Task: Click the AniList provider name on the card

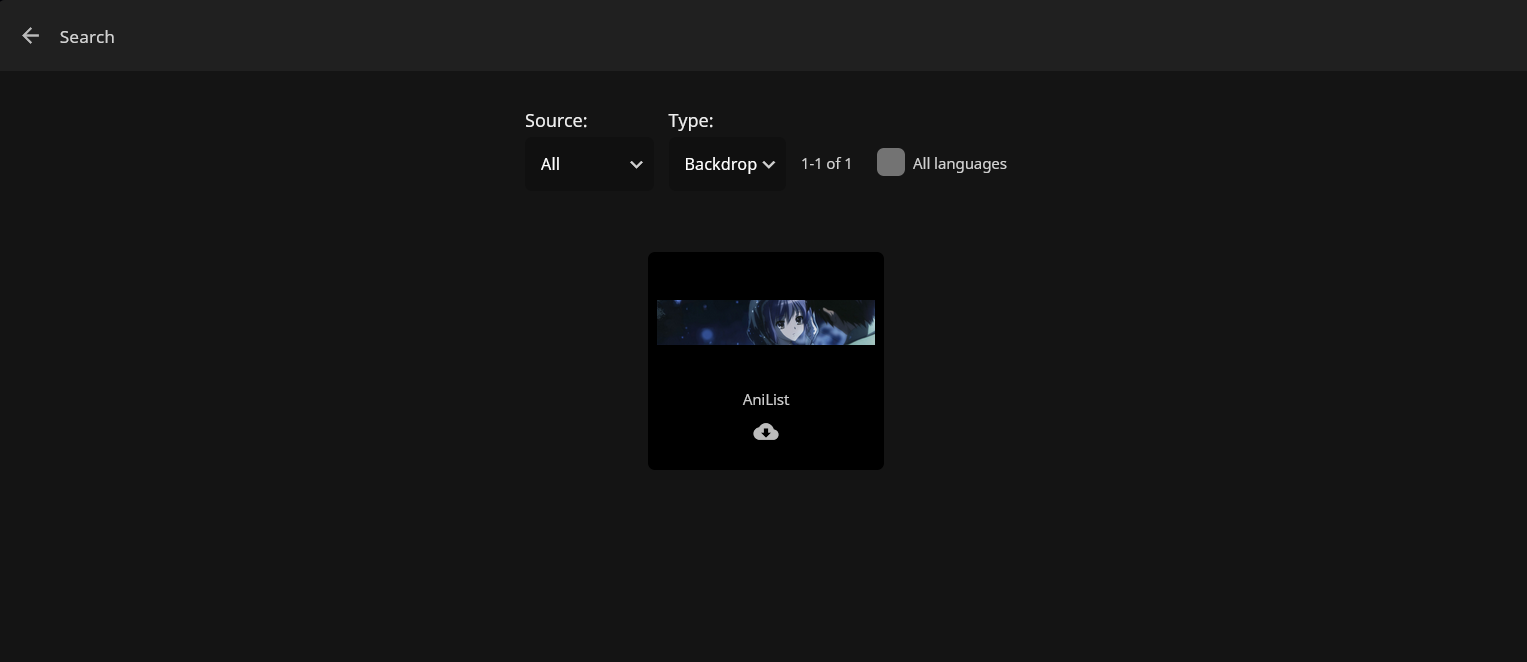Action: click(x=766, y=399)
